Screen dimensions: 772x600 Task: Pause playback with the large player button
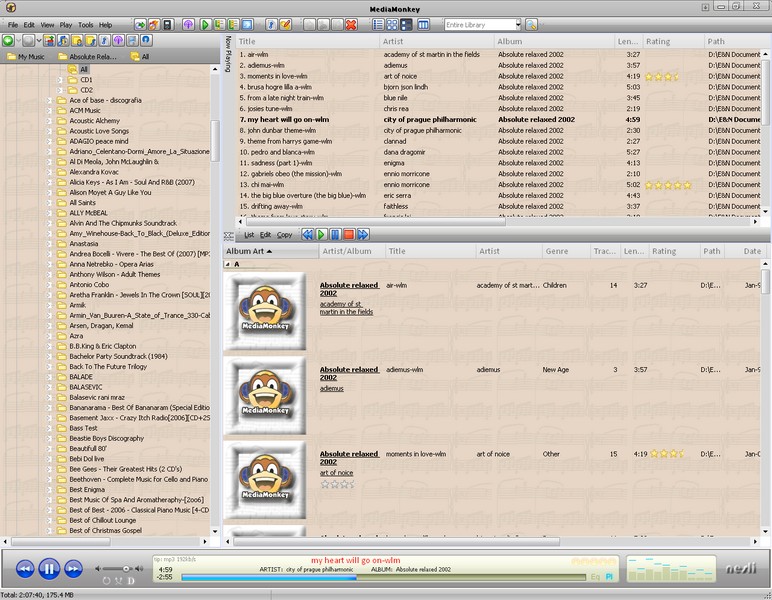coord(49,569)
